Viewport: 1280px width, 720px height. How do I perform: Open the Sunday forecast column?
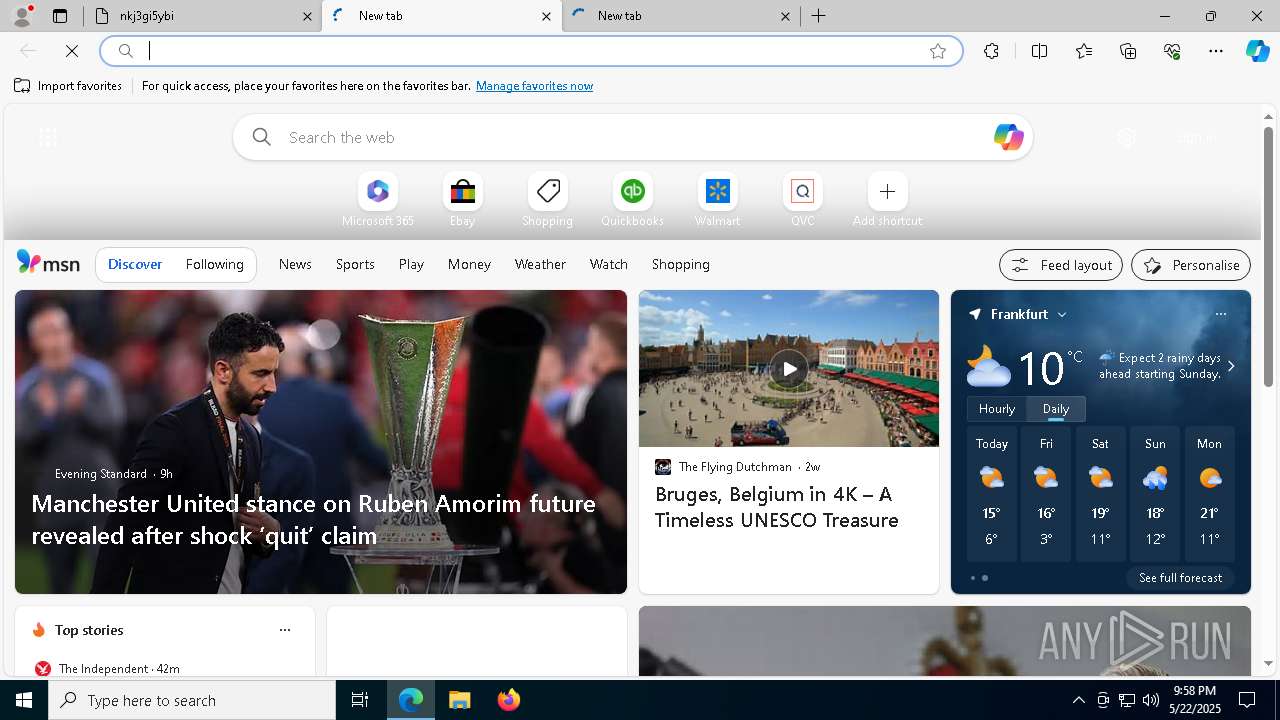coord(1155,495)
